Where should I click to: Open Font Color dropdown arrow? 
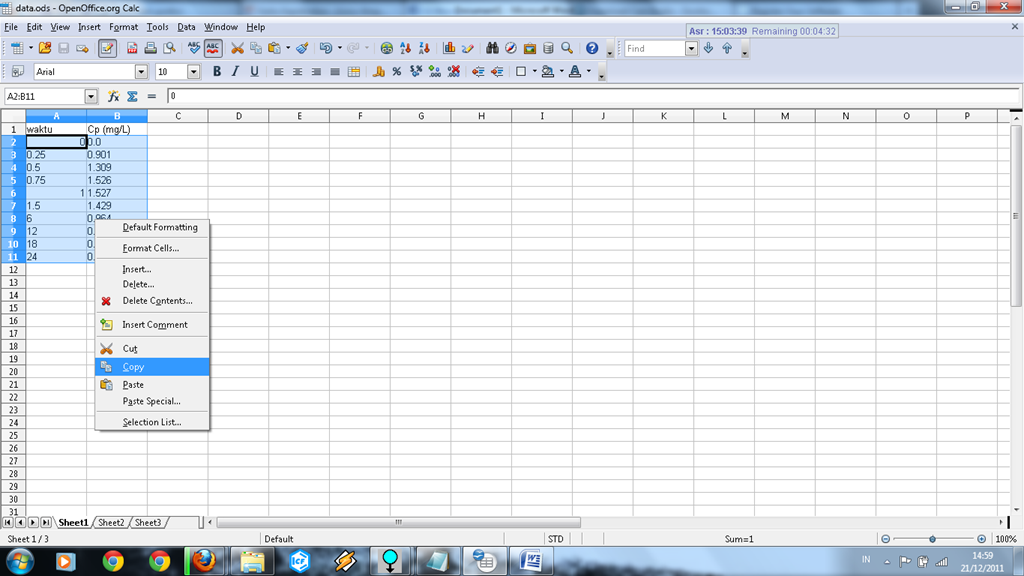point(588,72)
